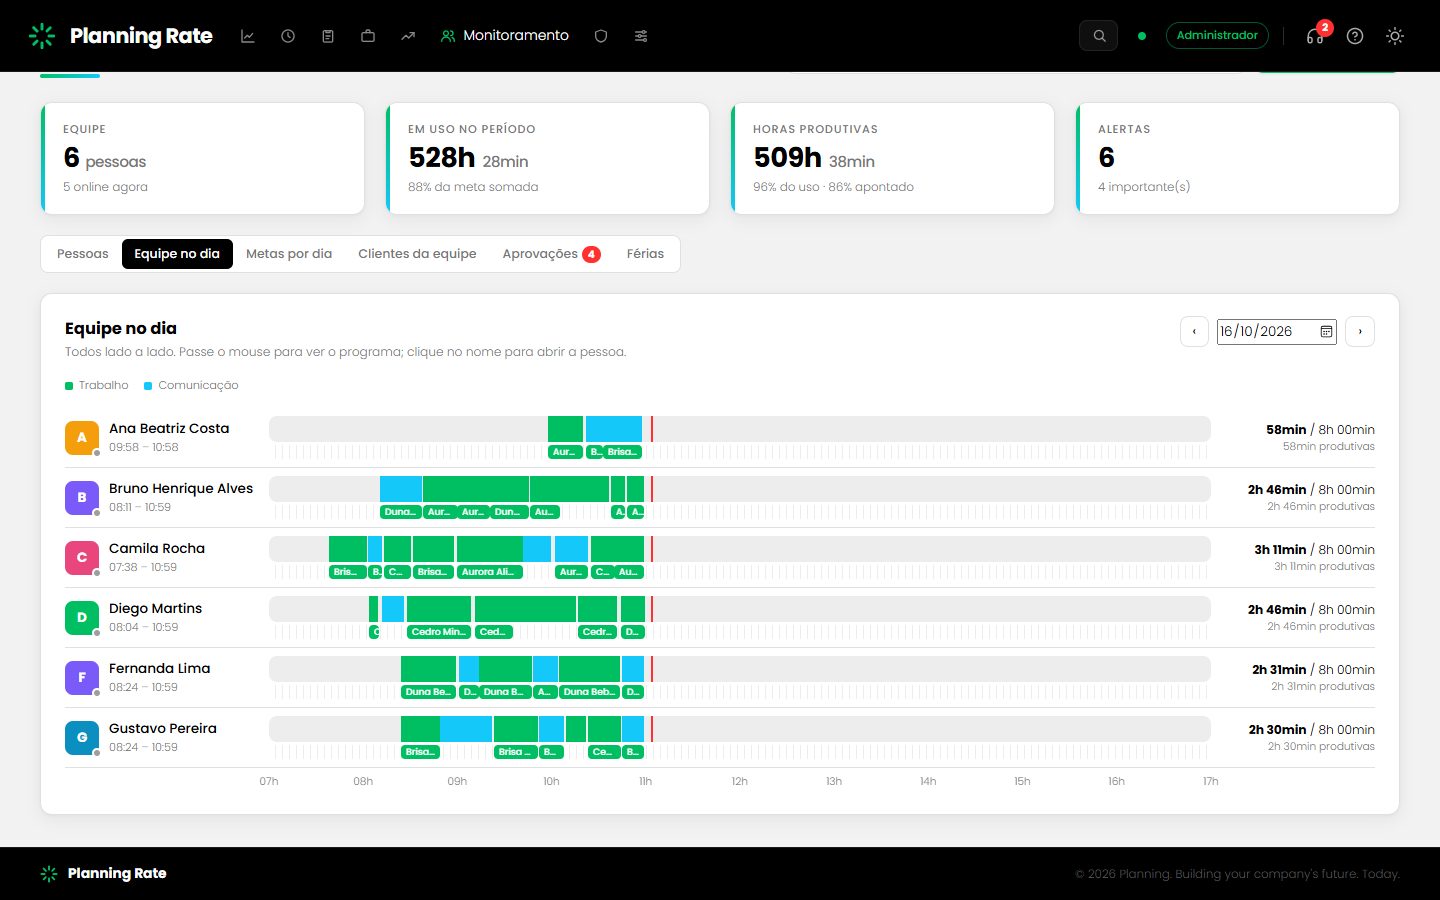Click the blue Comunicação legend swatch

click(x=148, y=386)
